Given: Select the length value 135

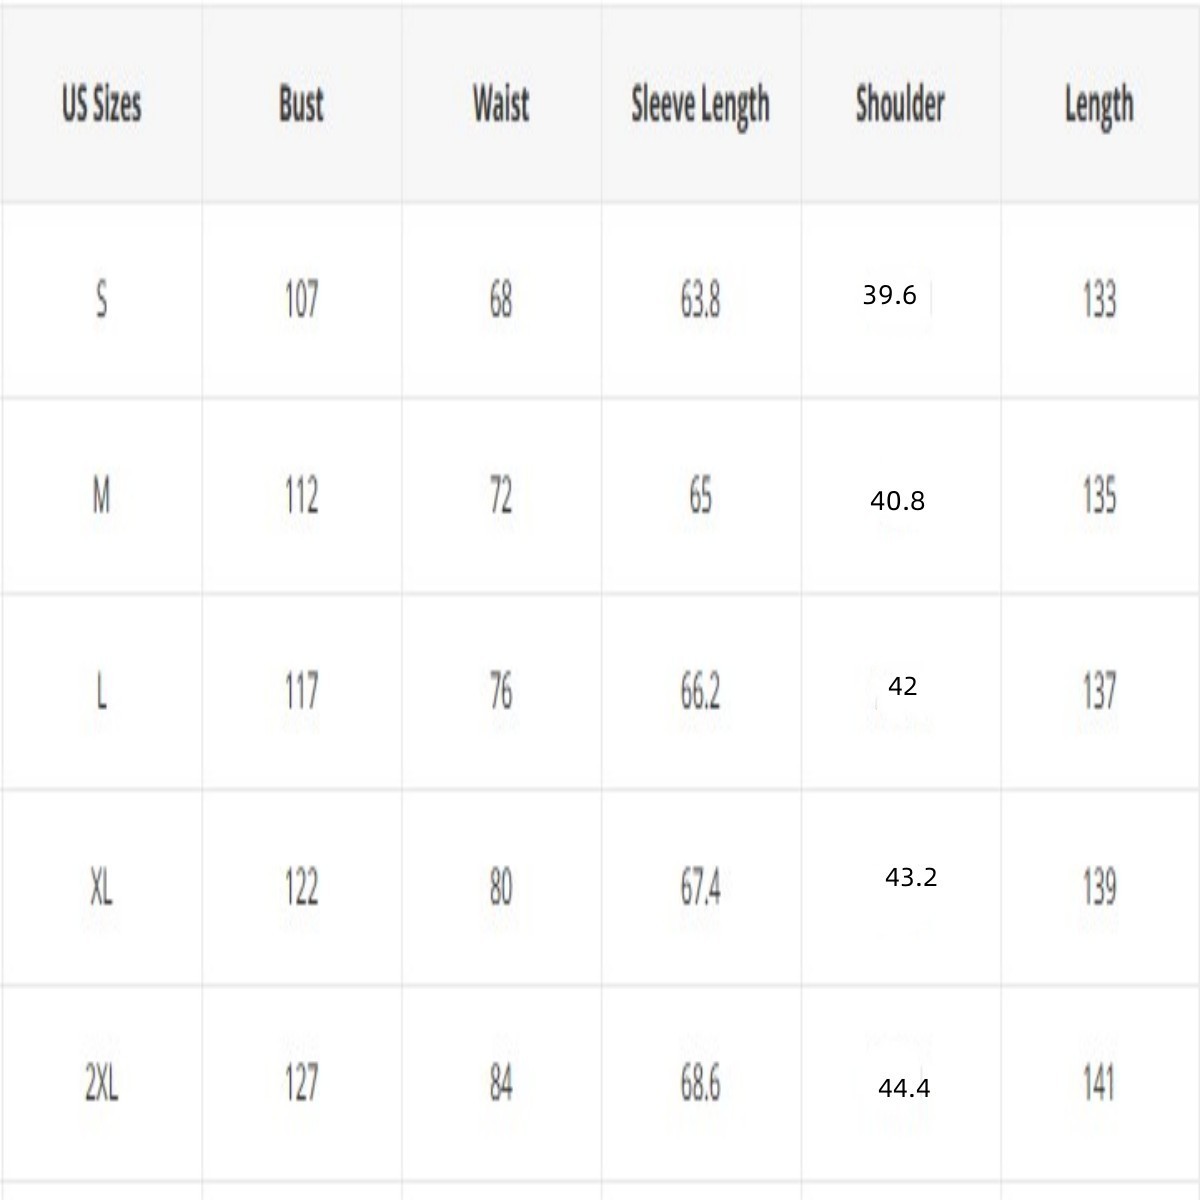Looking at the screenshot, I should pos(1099,495).
